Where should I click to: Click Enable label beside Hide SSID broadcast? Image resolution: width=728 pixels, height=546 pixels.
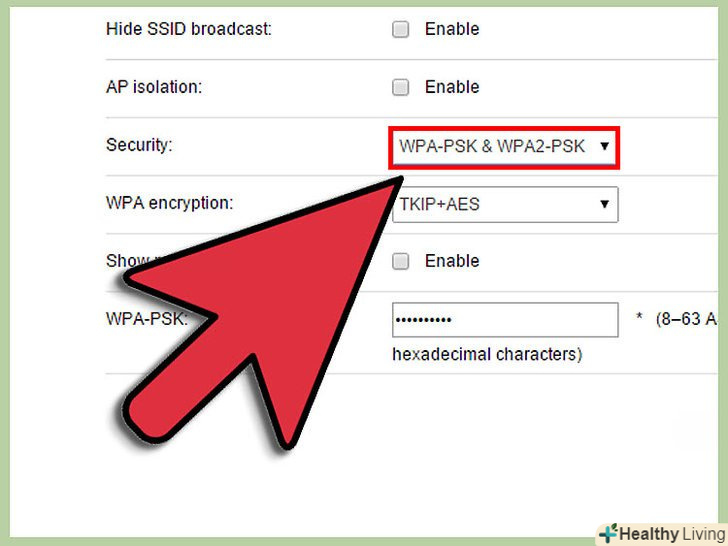[x=452, y=29]
